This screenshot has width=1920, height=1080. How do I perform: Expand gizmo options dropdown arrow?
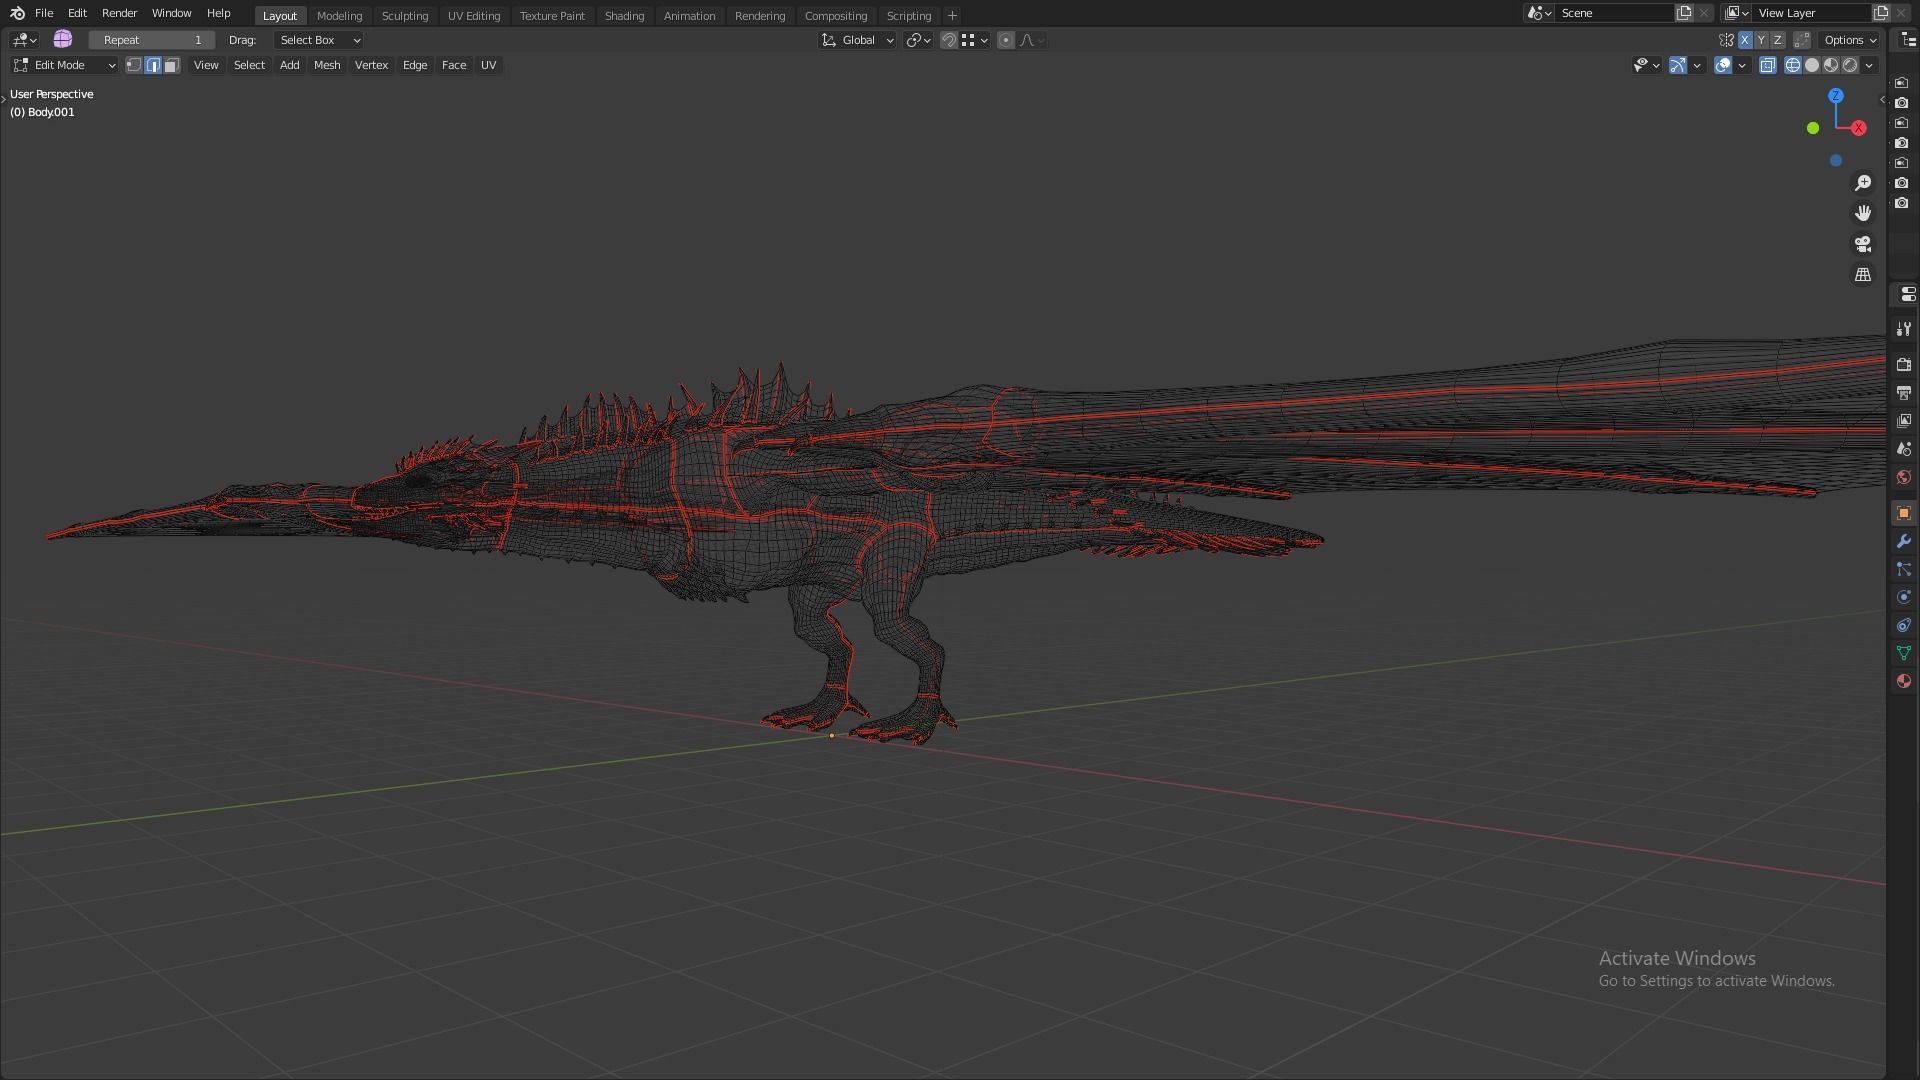[1697, 65]
